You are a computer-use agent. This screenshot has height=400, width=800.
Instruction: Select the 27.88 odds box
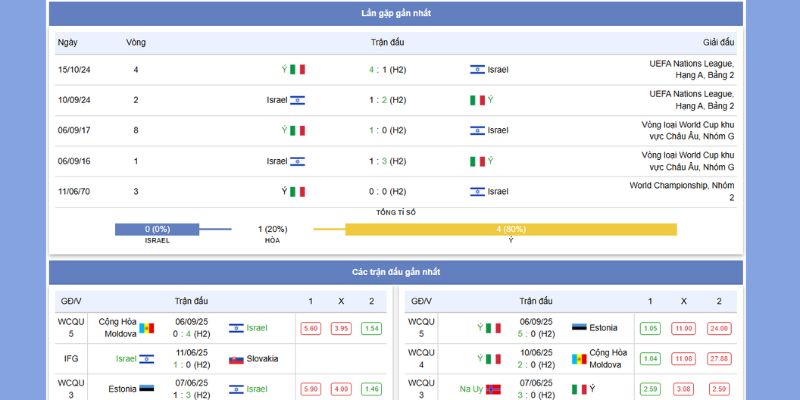[718, 359]
